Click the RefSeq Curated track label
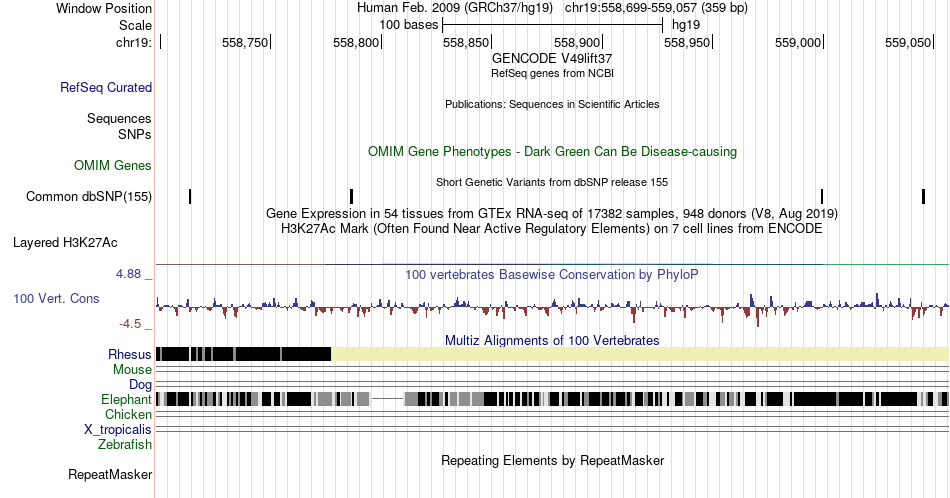 pyautogui.click(x=106, y=87)
